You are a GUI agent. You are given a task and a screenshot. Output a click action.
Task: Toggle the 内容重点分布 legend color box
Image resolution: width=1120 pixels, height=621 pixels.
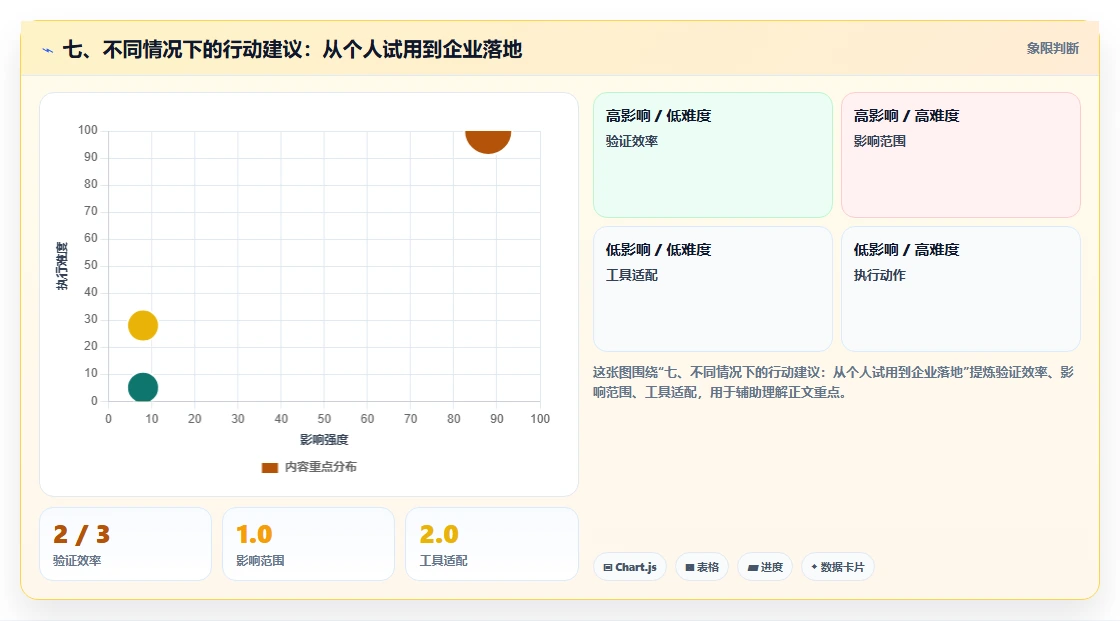269,467
